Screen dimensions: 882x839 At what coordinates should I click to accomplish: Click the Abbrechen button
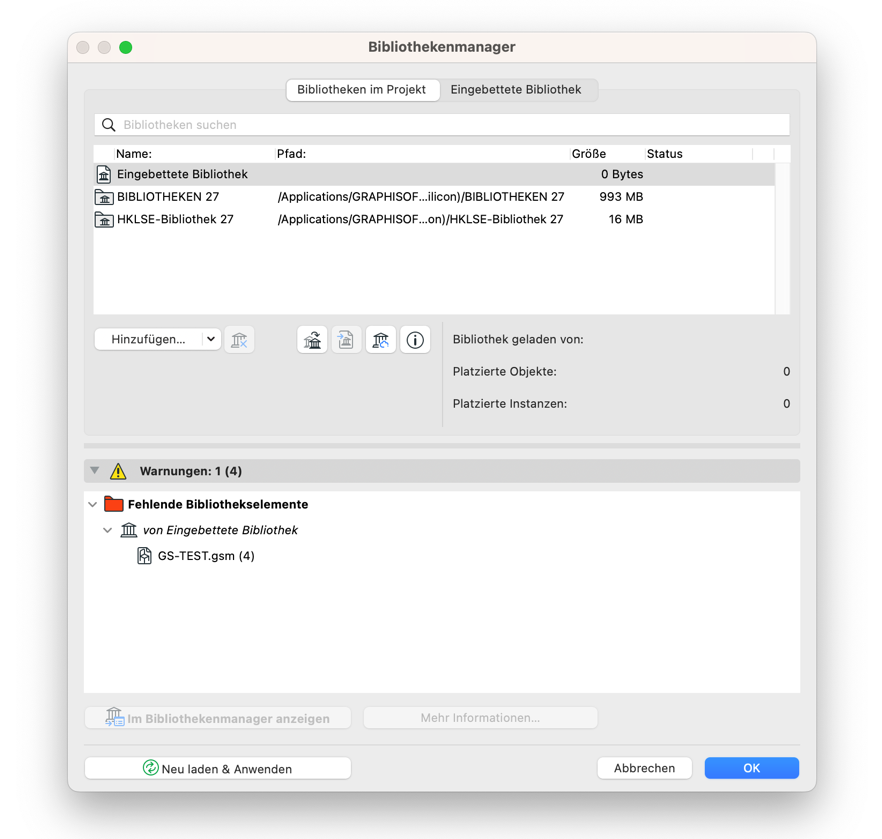tap(644, 767)
